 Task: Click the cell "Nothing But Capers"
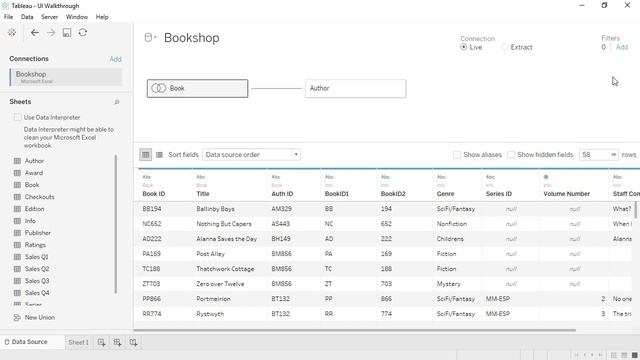click(224, 224)
